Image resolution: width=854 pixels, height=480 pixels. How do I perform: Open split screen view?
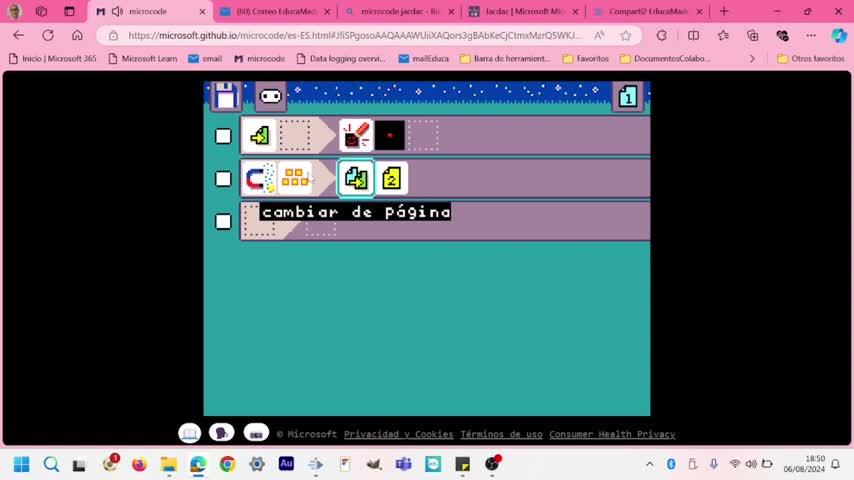(x=693, y=35)
